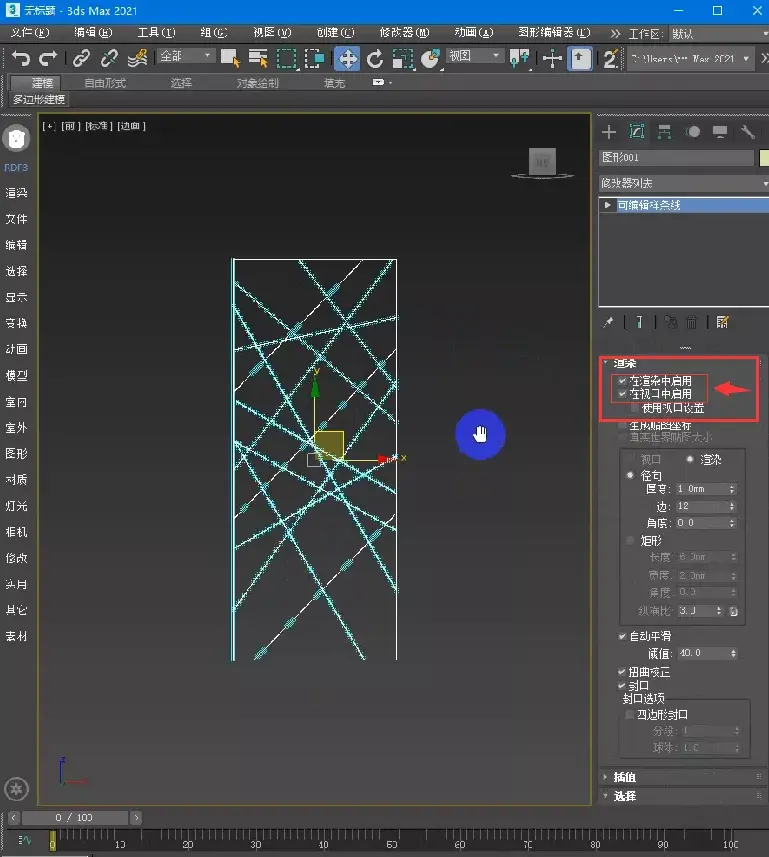769x857 pixels.
Task: Click the Pin Stack icon
Action: (609, 322)
